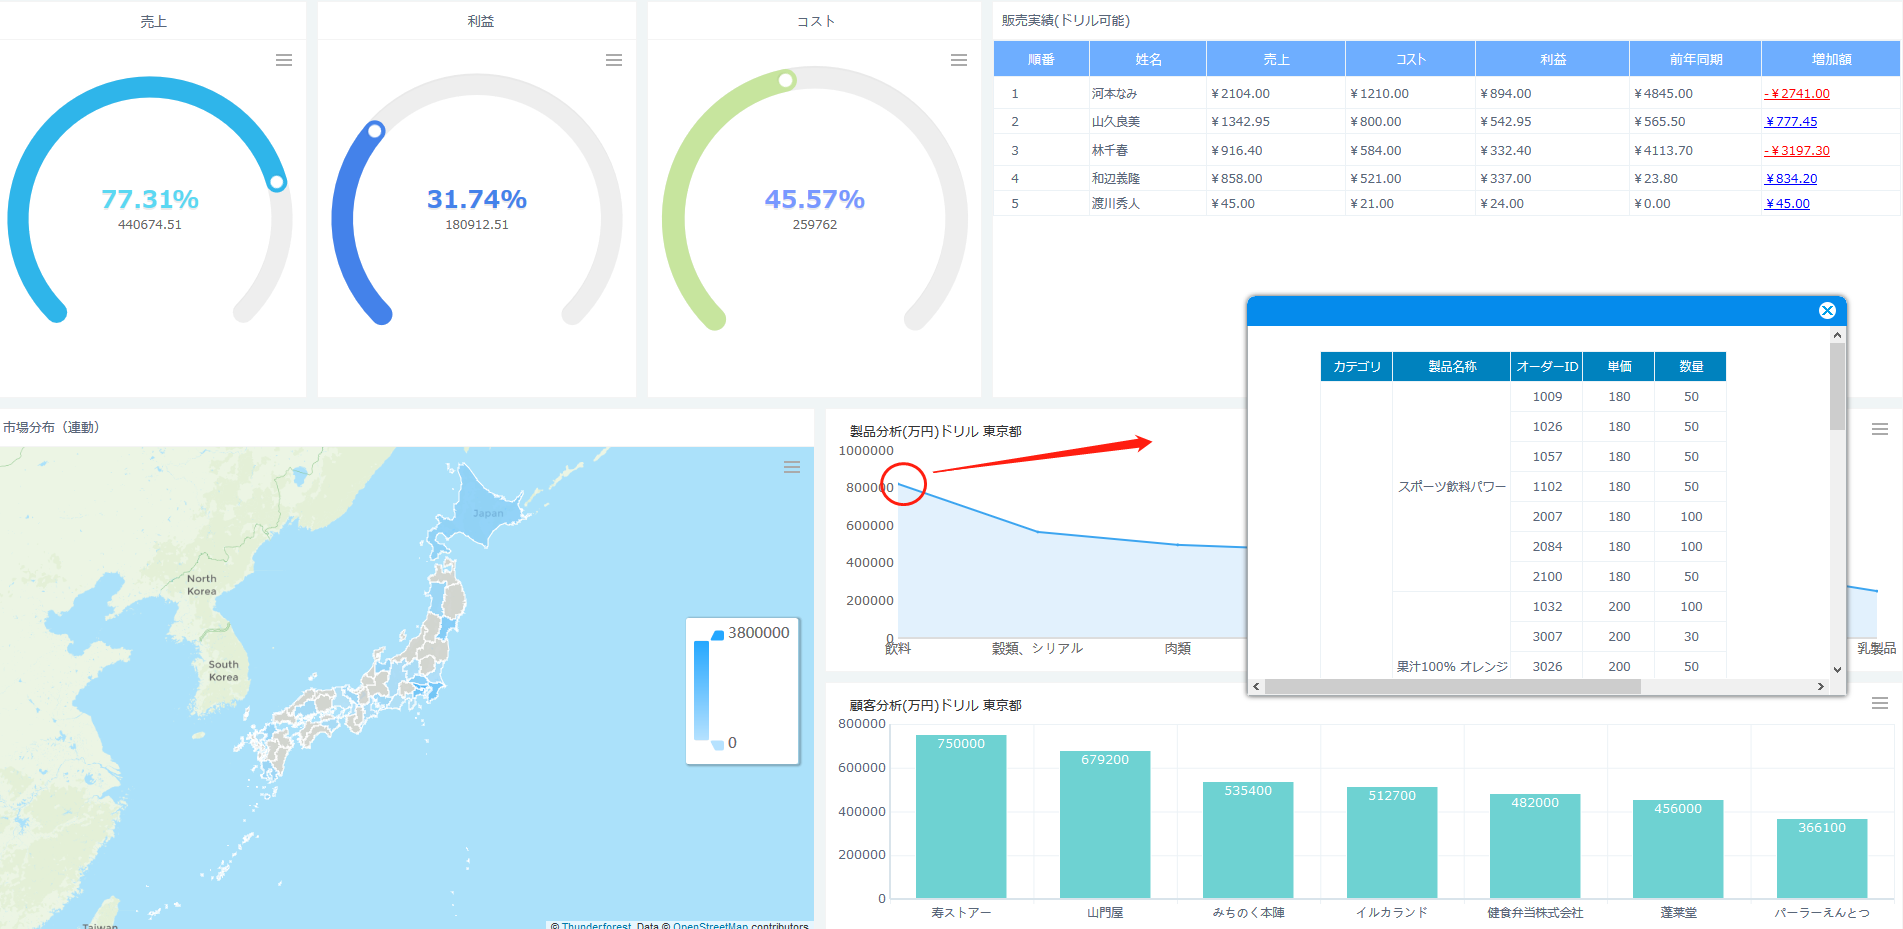Select the スポーツ飲料パワー product cell
This screenshot has height=929, width=1903.
pyautogui.click(x=1452, y=487)
